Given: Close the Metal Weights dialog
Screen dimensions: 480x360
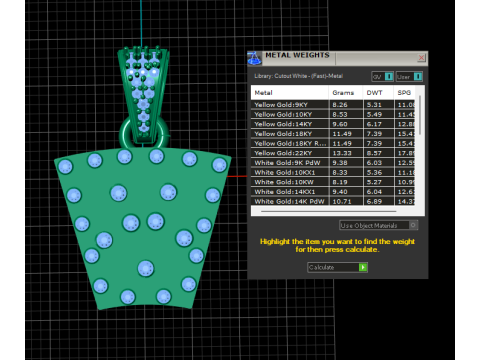Looking at the screenshot, I should pyautogui.click(x=421, y=58).
